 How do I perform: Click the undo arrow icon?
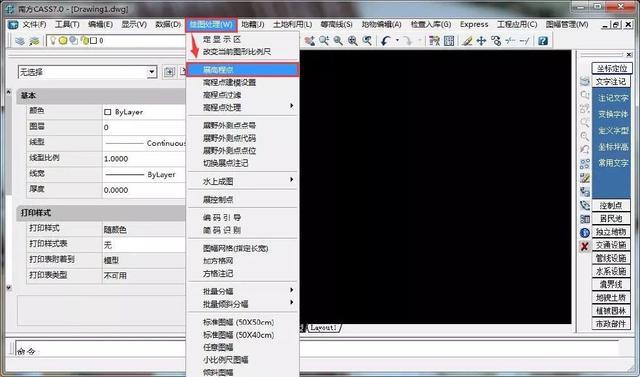tap(386, 40)
